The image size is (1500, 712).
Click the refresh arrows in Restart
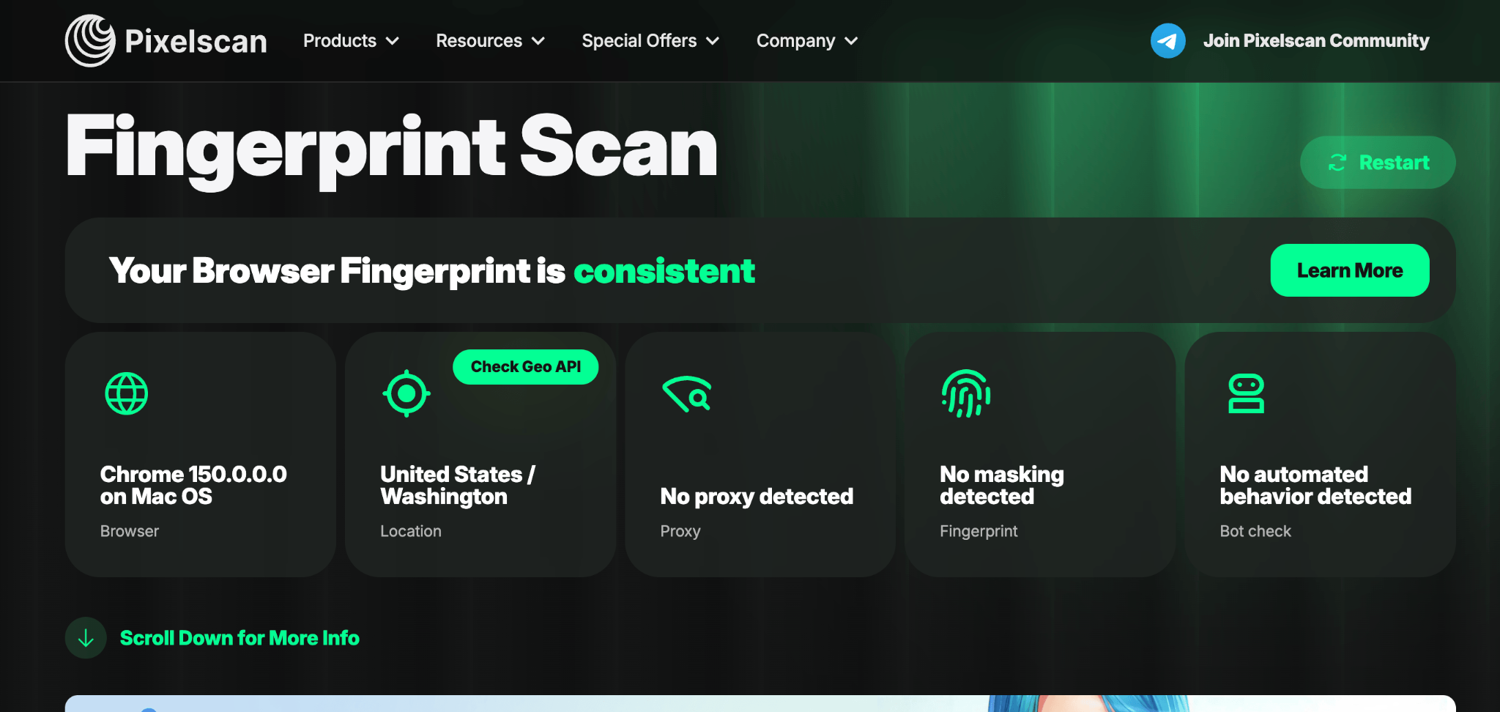pos(1337,162)
